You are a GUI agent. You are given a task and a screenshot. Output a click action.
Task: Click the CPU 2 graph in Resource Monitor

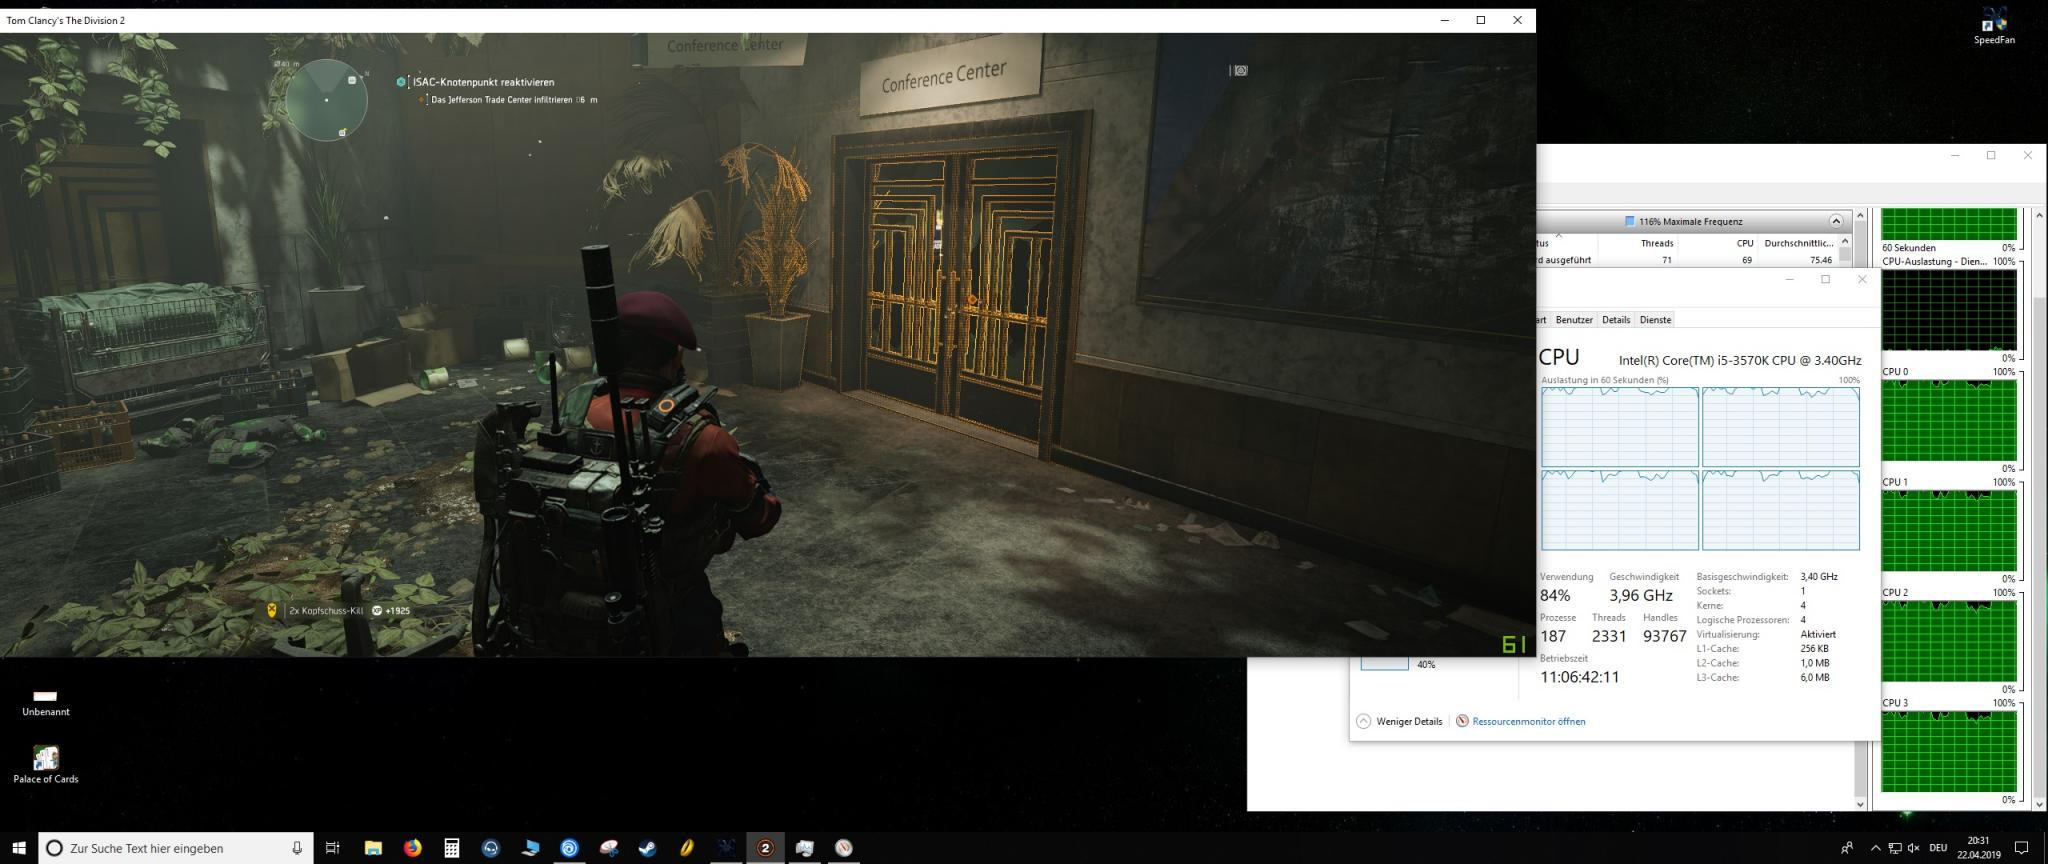pos(1949,640)
